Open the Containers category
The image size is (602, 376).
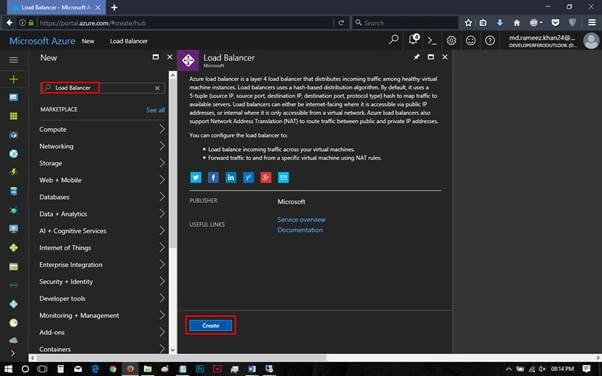click(x=103, y=348)
